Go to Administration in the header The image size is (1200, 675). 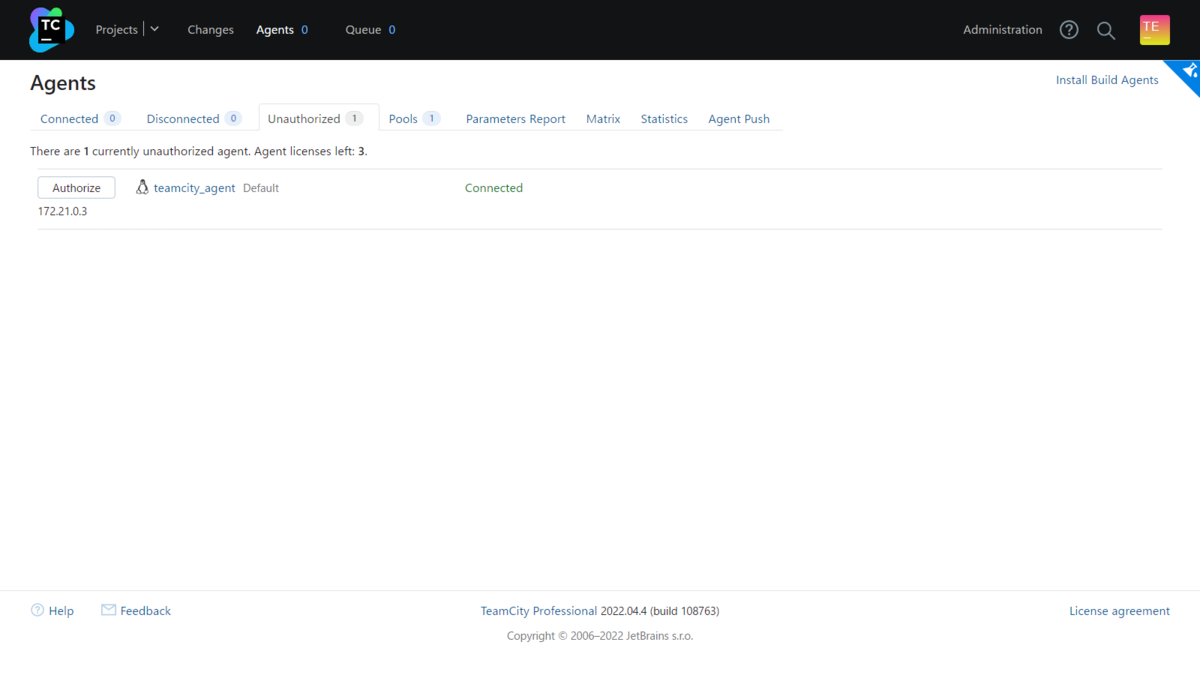tap(1002, 30)
